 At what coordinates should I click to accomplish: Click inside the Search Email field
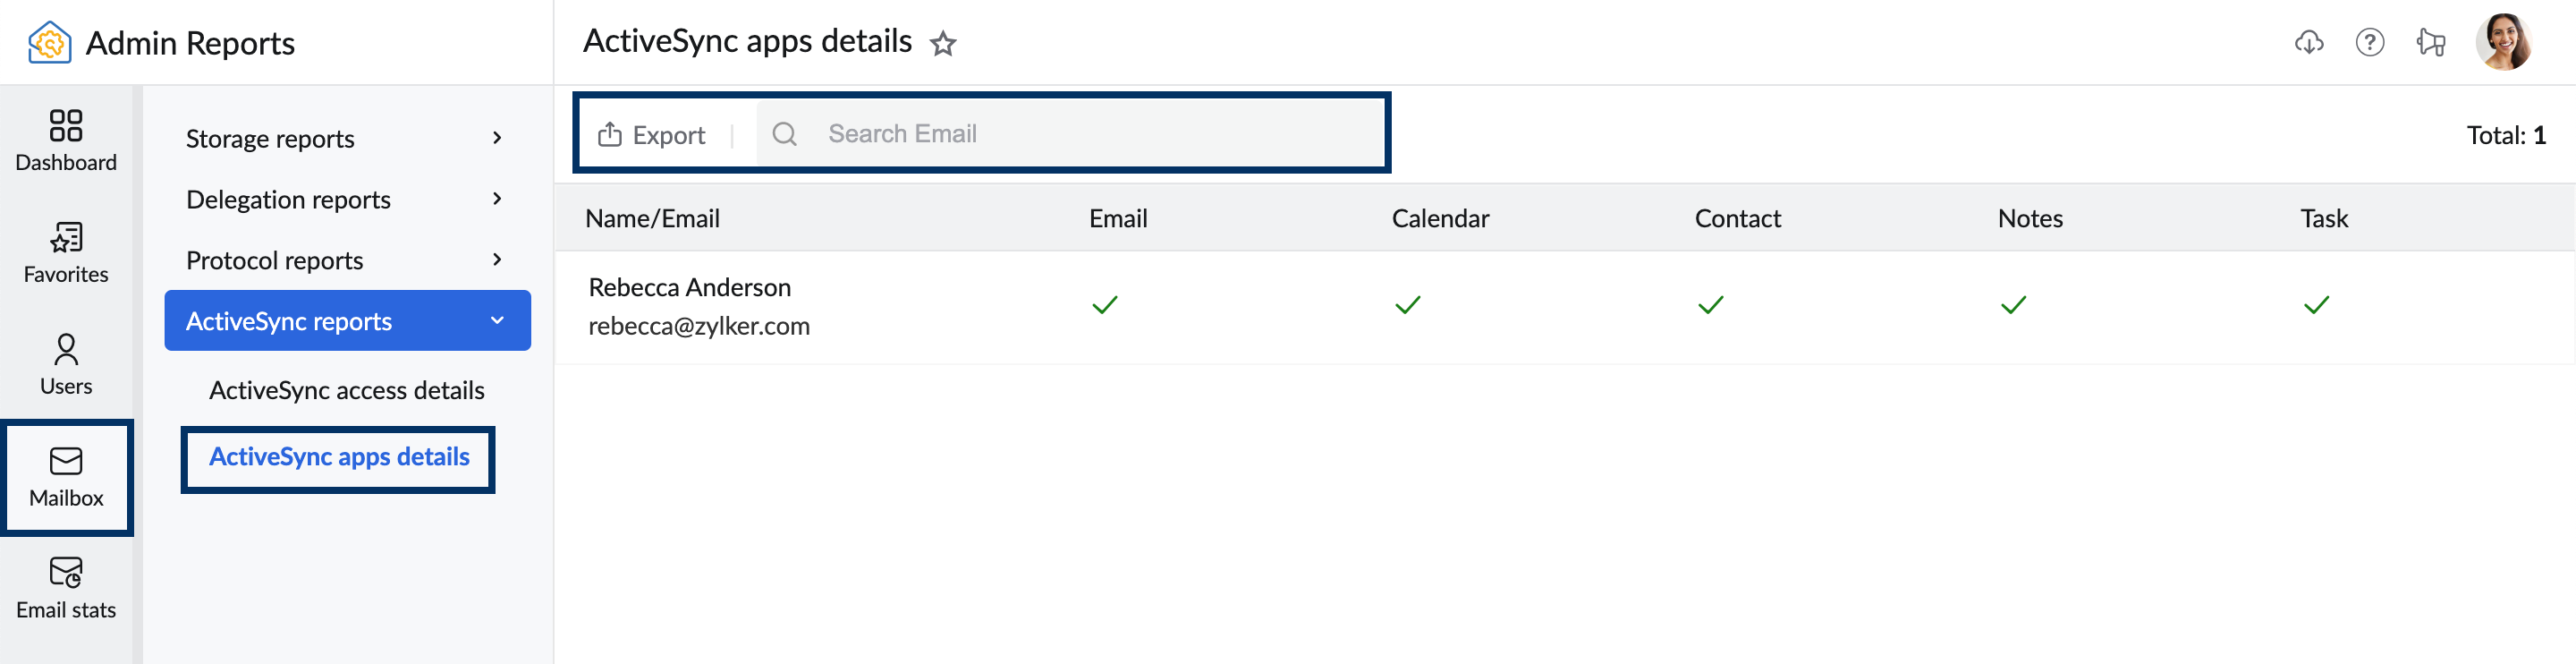click(1000, 133)
